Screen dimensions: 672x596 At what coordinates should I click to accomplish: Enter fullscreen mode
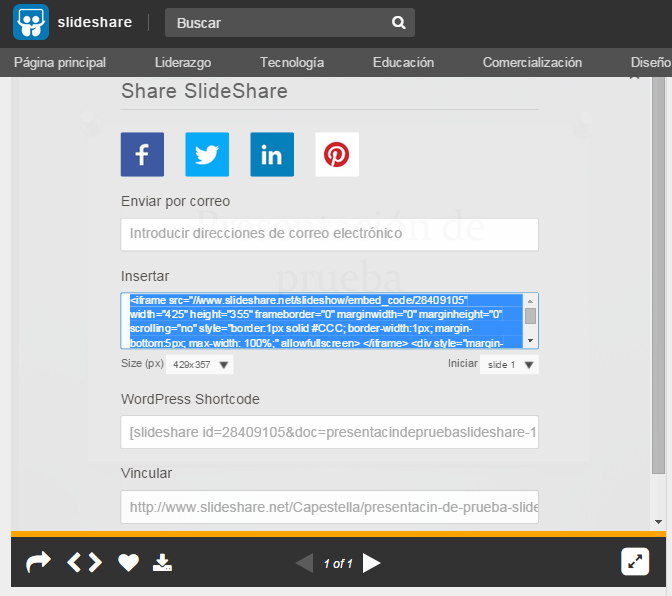point(635,561)
